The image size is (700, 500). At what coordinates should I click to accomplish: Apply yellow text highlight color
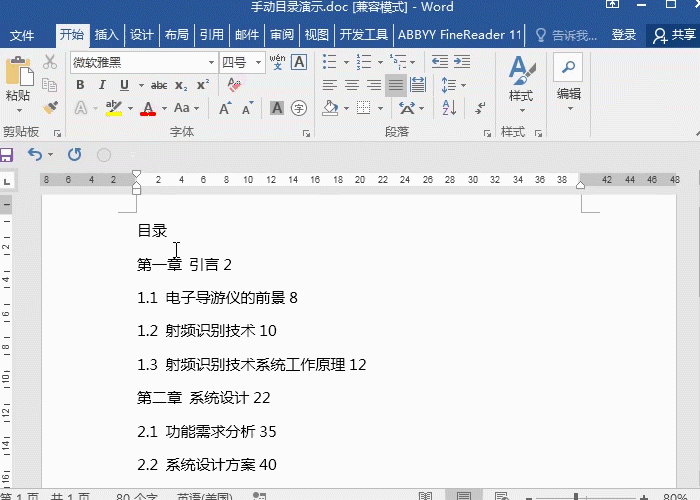114,108
